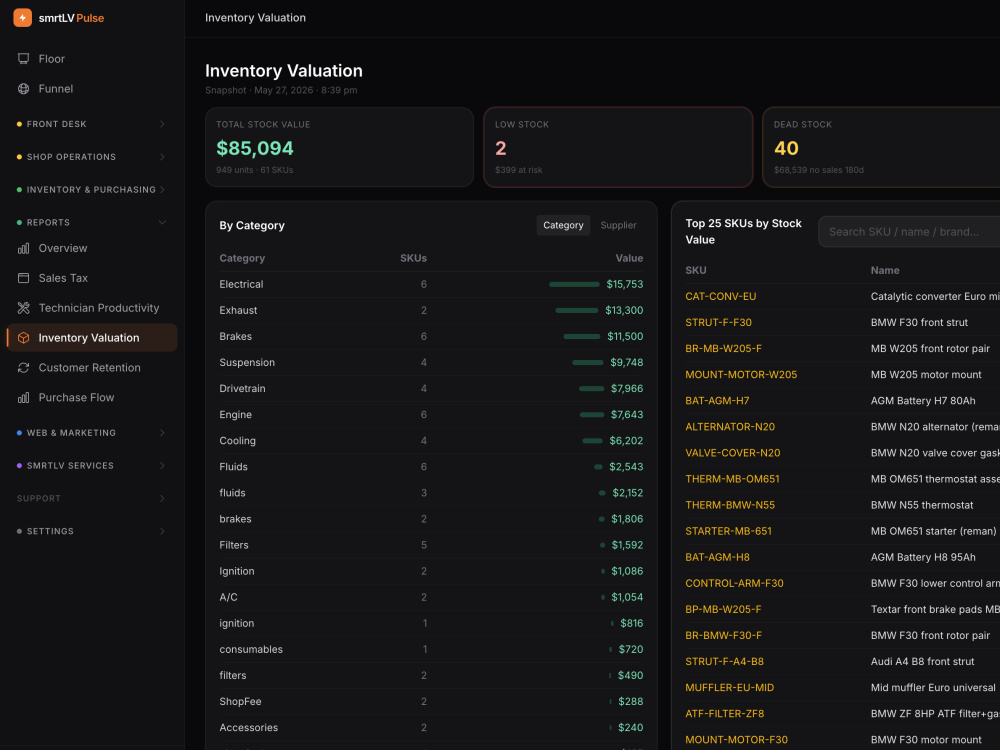Open the BAT-AGM-H7 SKU link

[x=717, y=401]
